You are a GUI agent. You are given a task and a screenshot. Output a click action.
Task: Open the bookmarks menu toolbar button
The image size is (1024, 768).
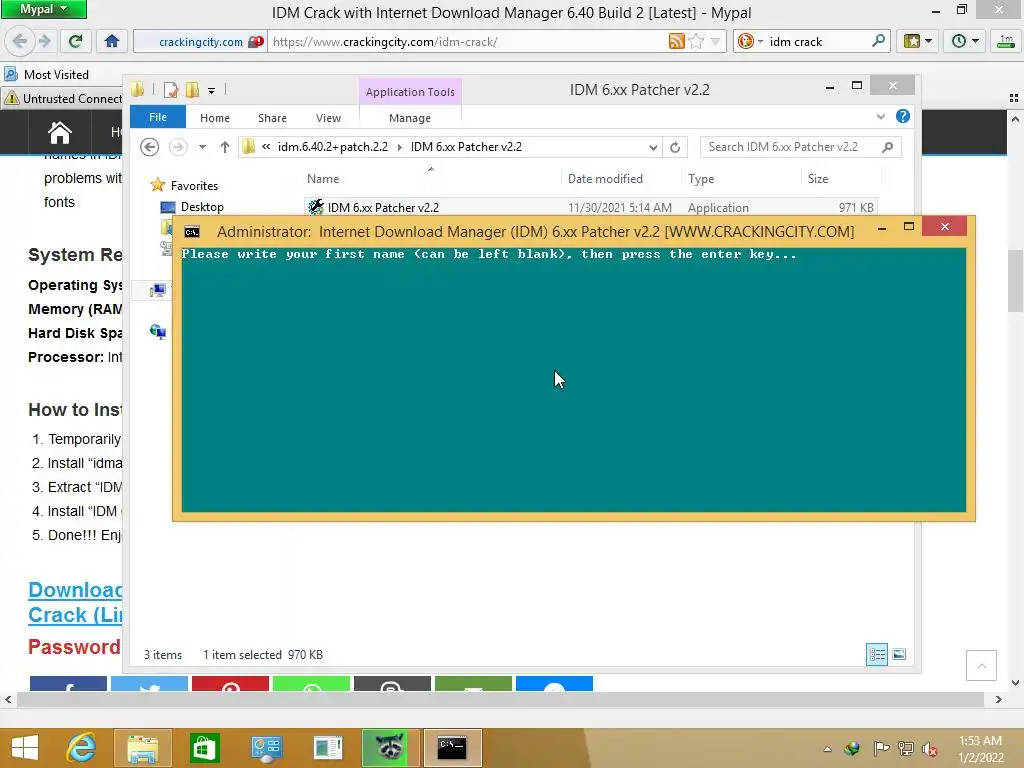tap(918, 42)
